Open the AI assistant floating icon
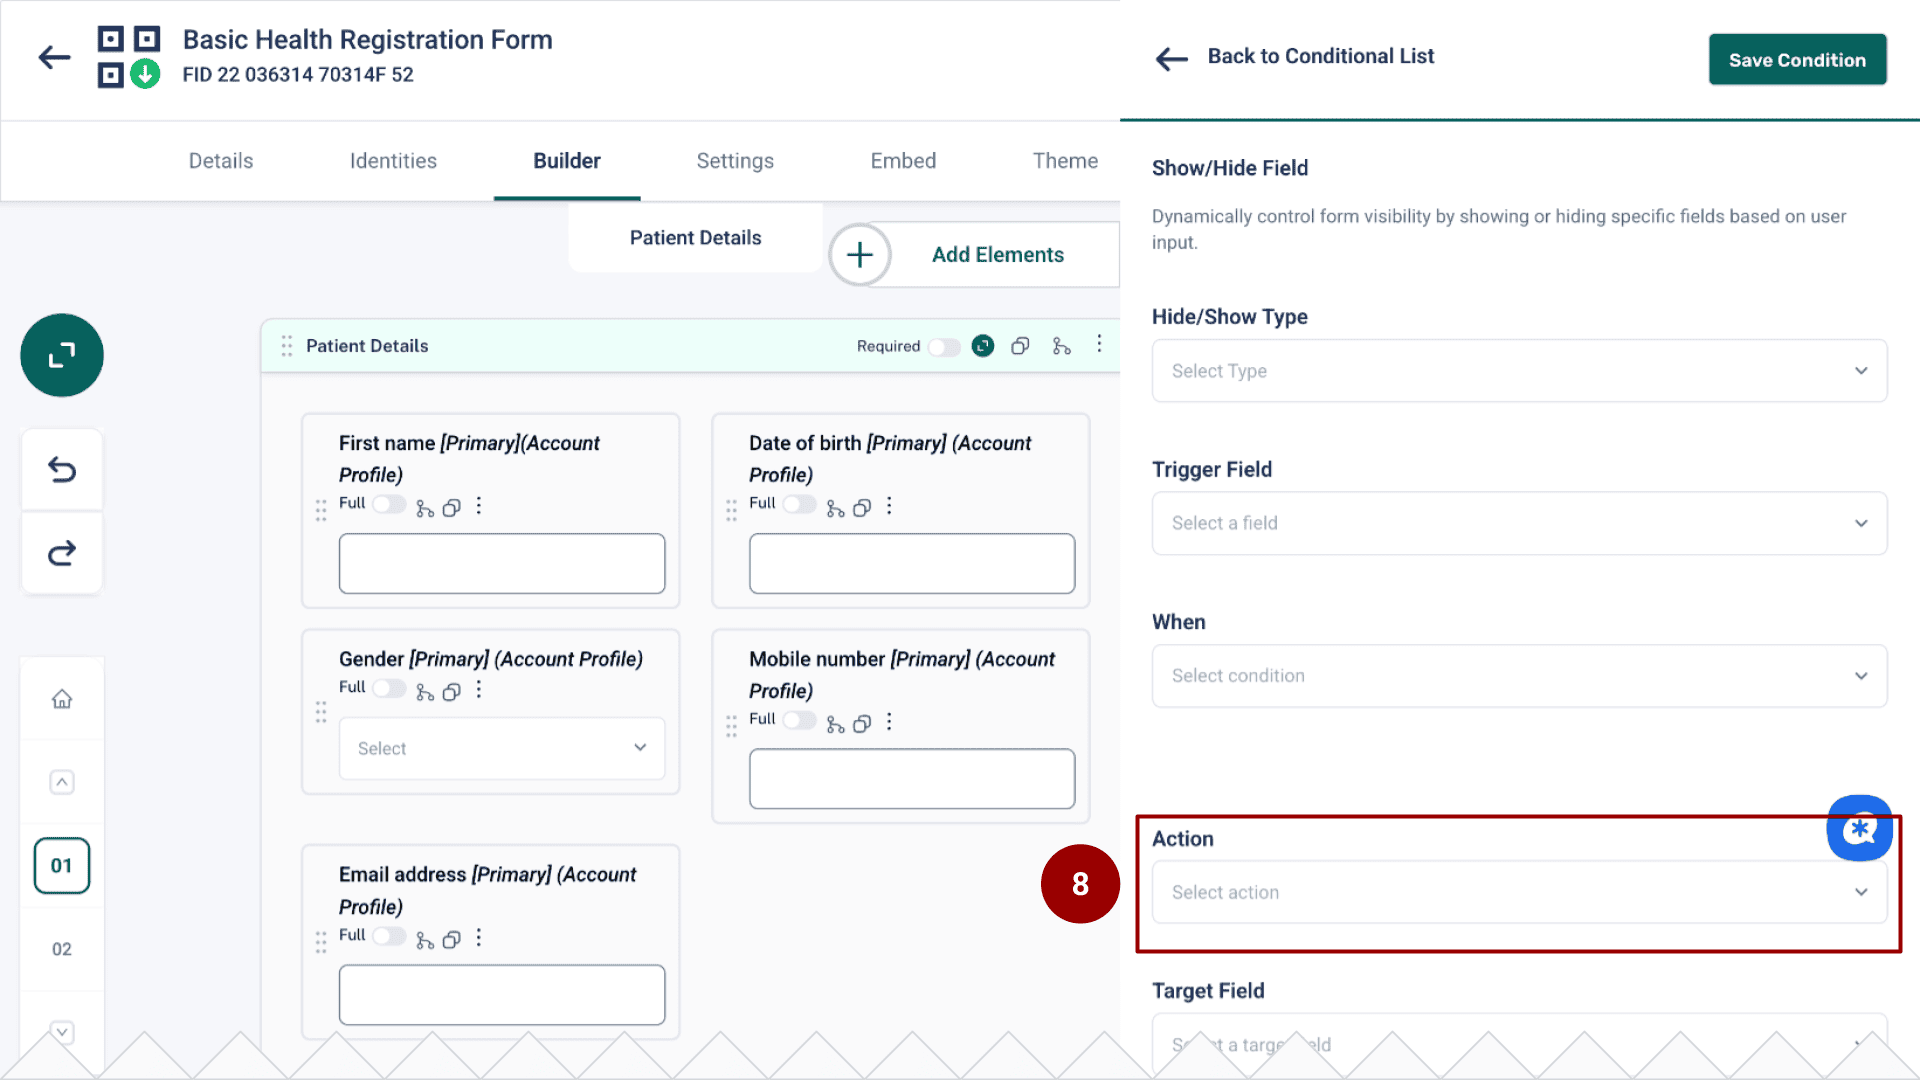This screenshot has width=1920, height=1080. [x=1859, y=828]
